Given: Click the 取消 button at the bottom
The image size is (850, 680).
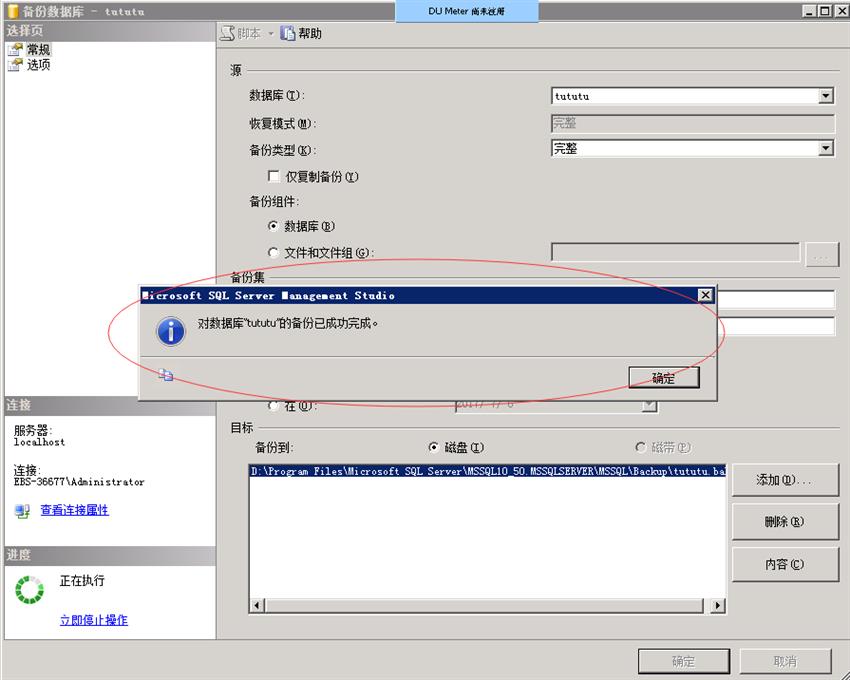Looking at the screenshot, I should 785,662.
